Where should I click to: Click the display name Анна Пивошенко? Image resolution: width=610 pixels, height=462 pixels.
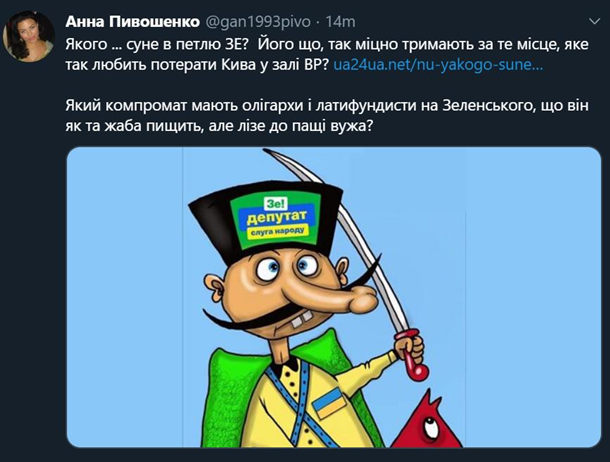133,22
